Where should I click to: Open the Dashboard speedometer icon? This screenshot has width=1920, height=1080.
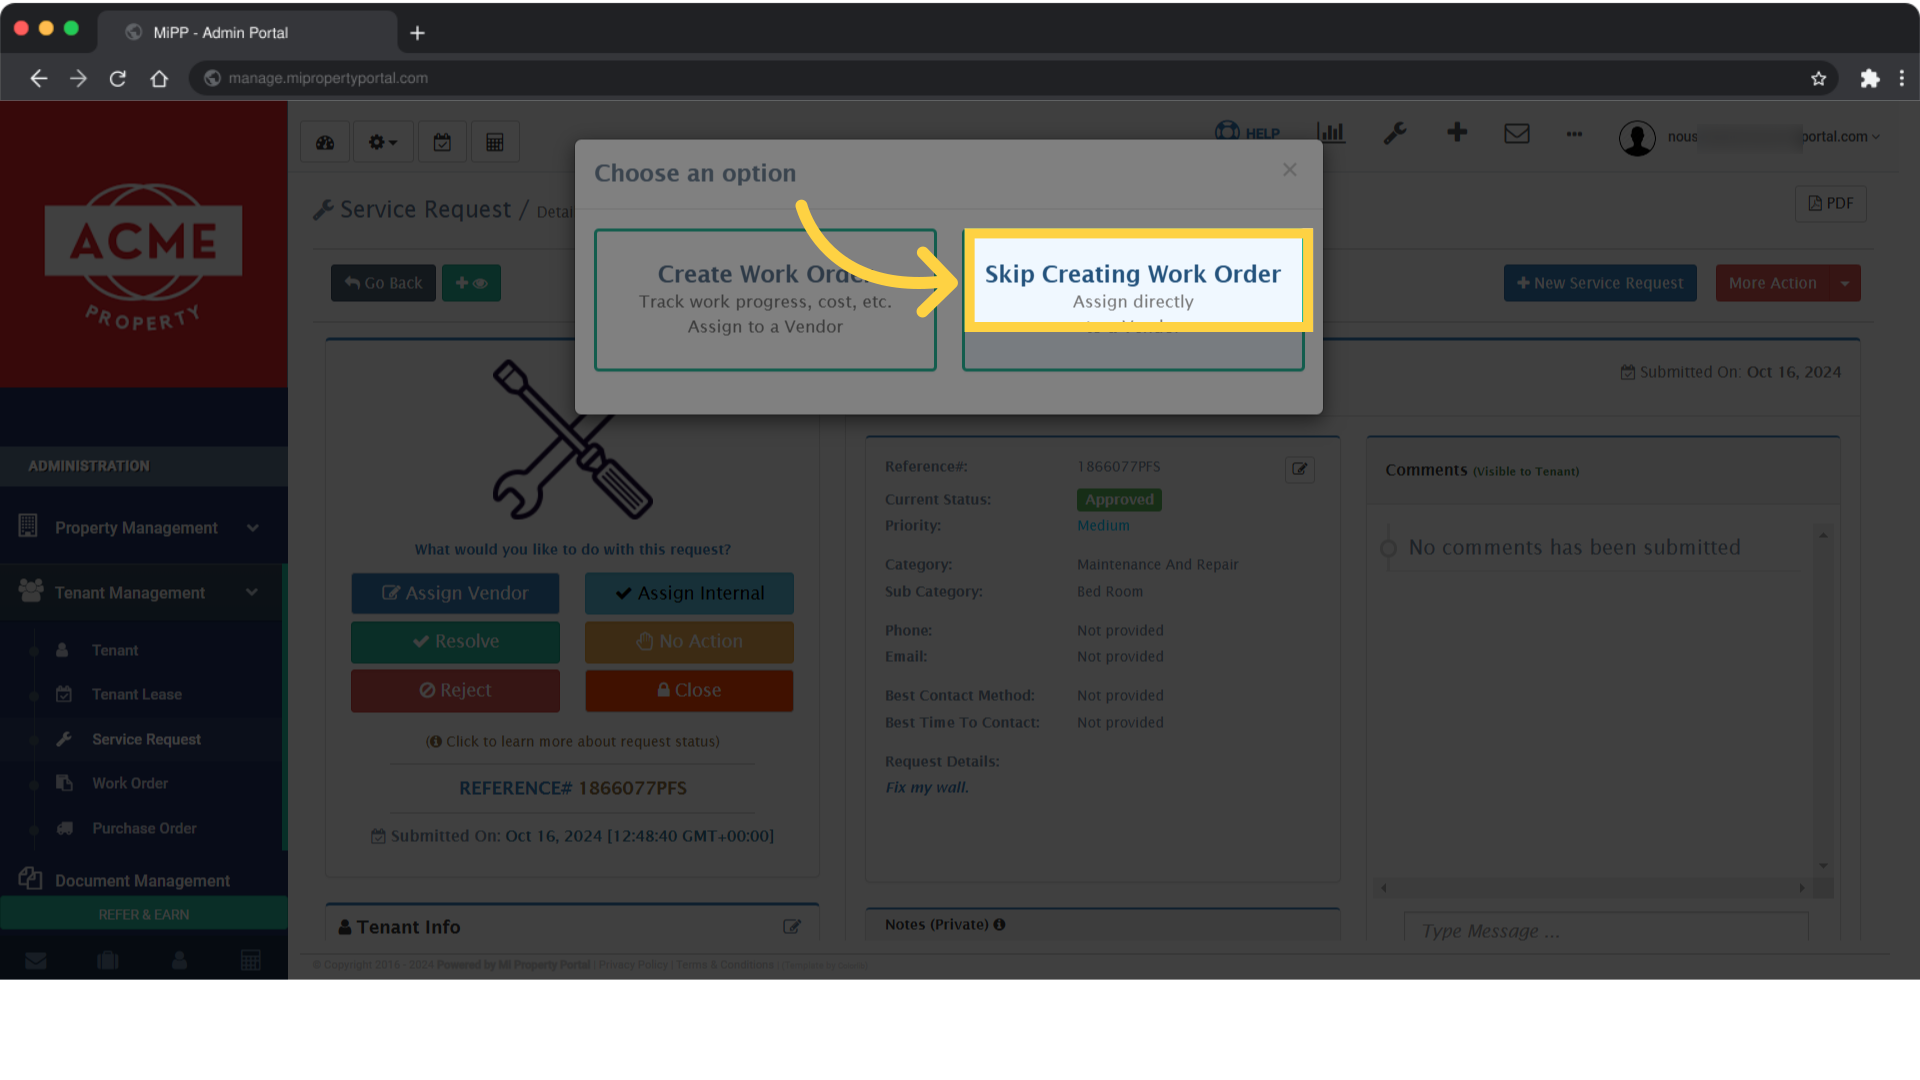tap(324, 141)
